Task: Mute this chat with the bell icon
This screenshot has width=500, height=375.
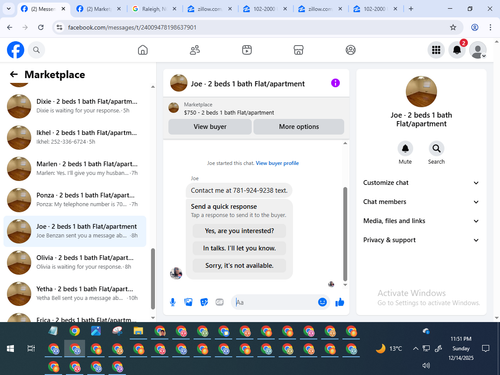Action: click(405, 149)
